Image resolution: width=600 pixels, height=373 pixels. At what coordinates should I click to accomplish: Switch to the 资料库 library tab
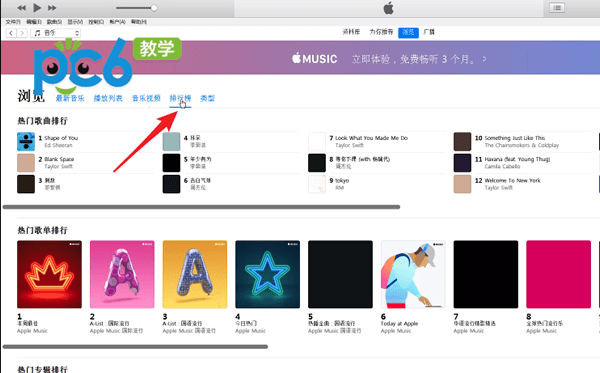[351, 32]
